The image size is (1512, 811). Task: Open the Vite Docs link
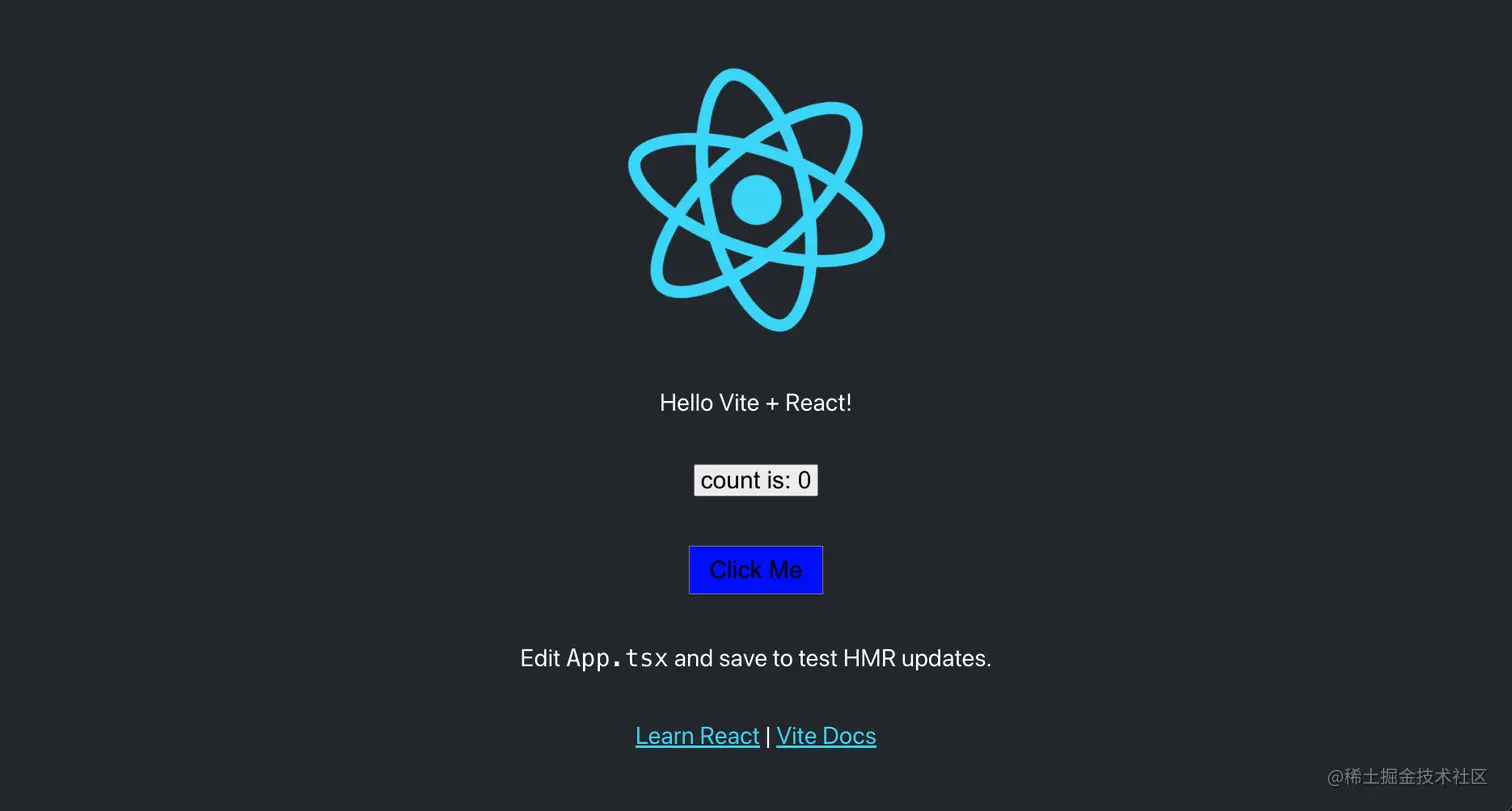[x=826, y=736]
